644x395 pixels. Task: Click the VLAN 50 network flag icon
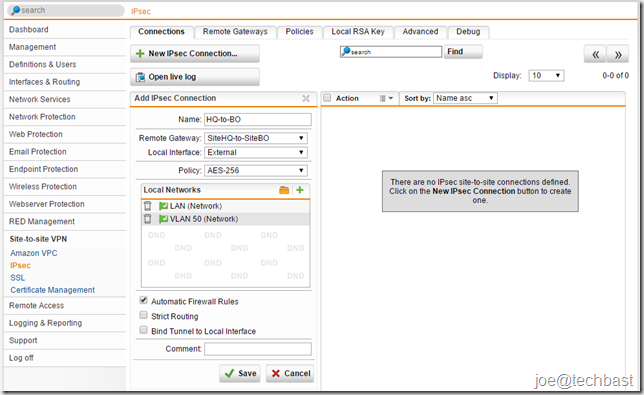coord(163,219)
